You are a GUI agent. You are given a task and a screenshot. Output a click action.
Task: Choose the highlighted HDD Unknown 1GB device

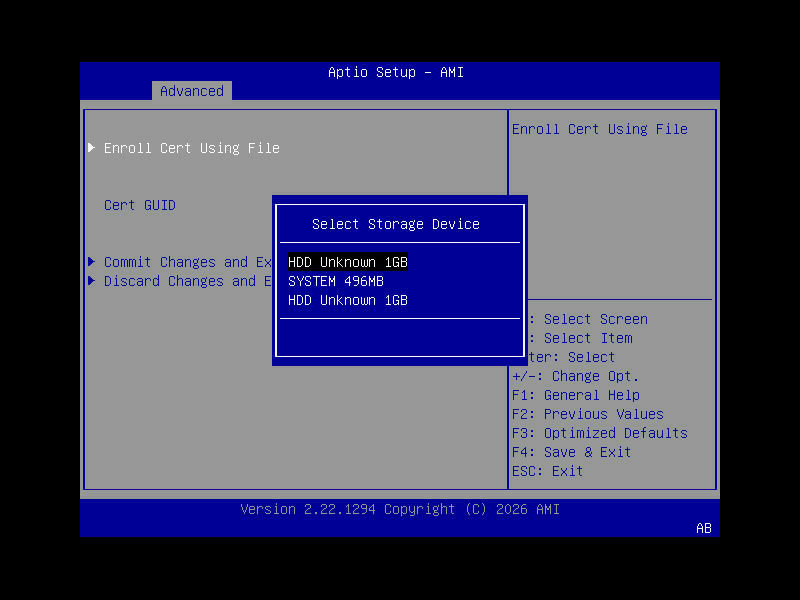tap(348, 262)
